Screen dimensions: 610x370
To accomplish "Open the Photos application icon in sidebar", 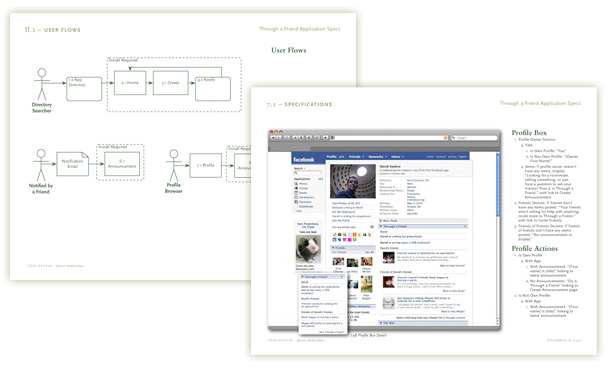I will 296,184.
